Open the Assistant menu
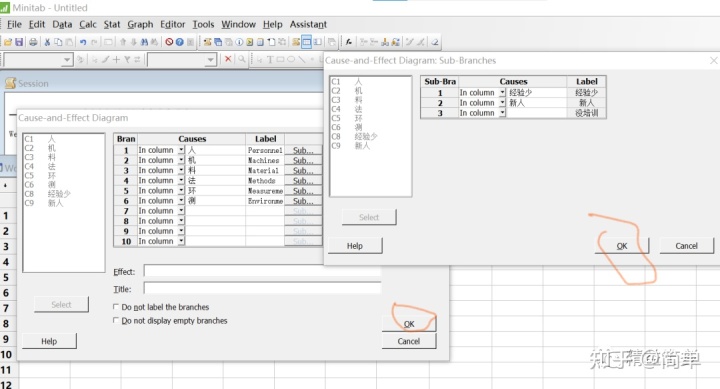Image resolution: width=720 pixels, height=389 pixels. point(308,24)
